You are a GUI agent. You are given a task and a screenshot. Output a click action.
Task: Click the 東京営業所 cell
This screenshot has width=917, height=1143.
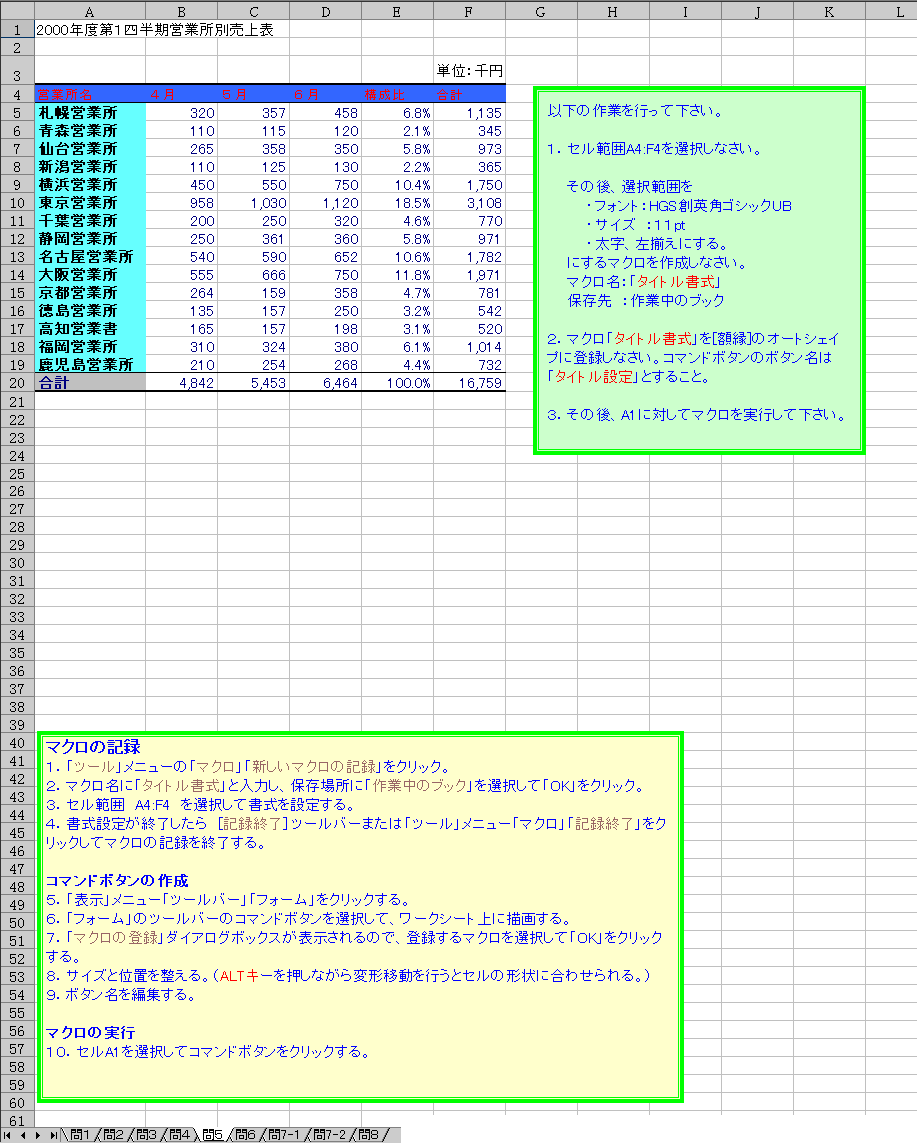pyautogui.click(x=90, y=203)
